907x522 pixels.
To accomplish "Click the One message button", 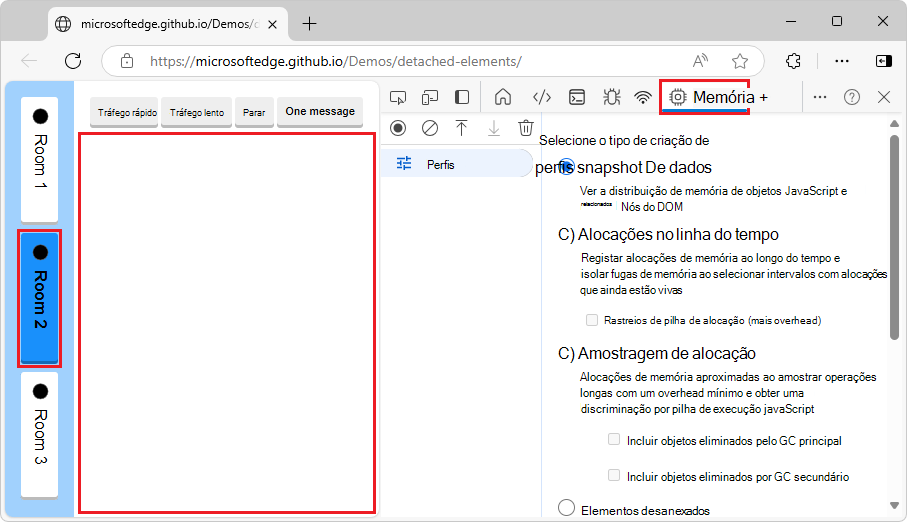I will coord(320,112).
